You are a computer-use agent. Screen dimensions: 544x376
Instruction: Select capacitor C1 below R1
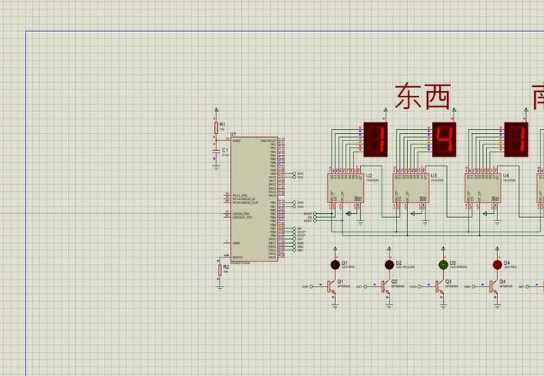216,152
